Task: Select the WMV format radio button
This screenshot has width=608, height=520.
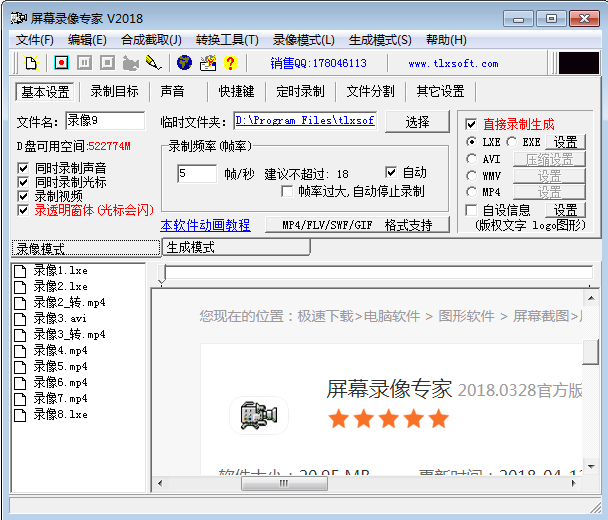Action: pyautogui.click(x=472, y=176)
